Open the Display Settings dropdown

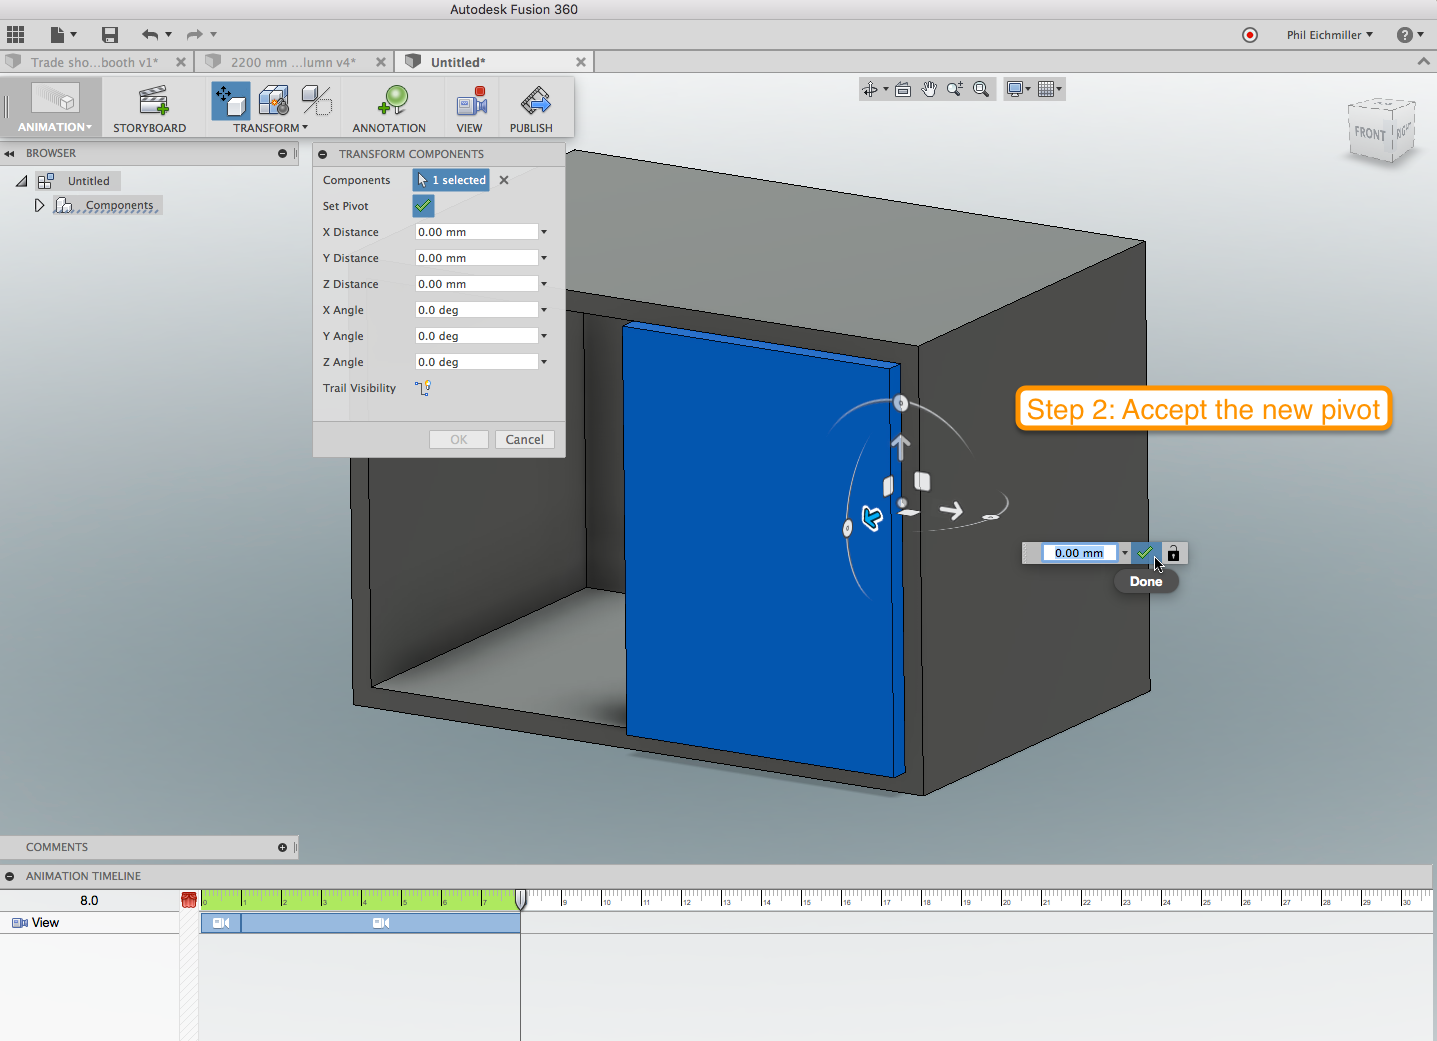tap(1019, 90)
